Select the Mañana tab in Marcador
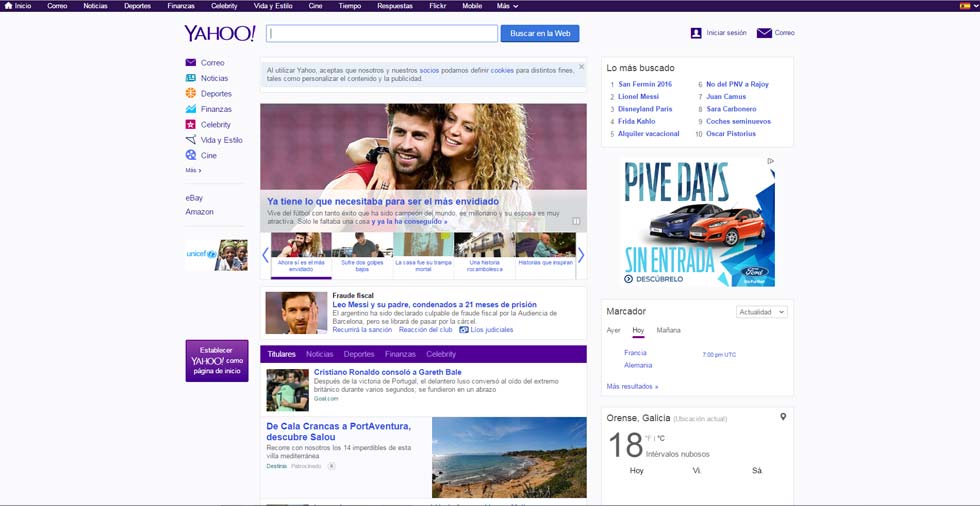The height and width of the screenshot is (506, 980). 668,330
